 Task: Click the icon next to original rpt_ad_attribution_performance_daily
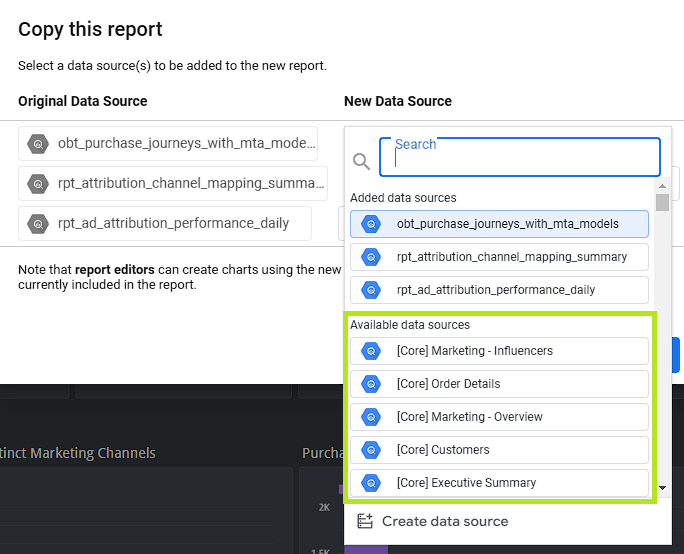click(x=38, y=224)
